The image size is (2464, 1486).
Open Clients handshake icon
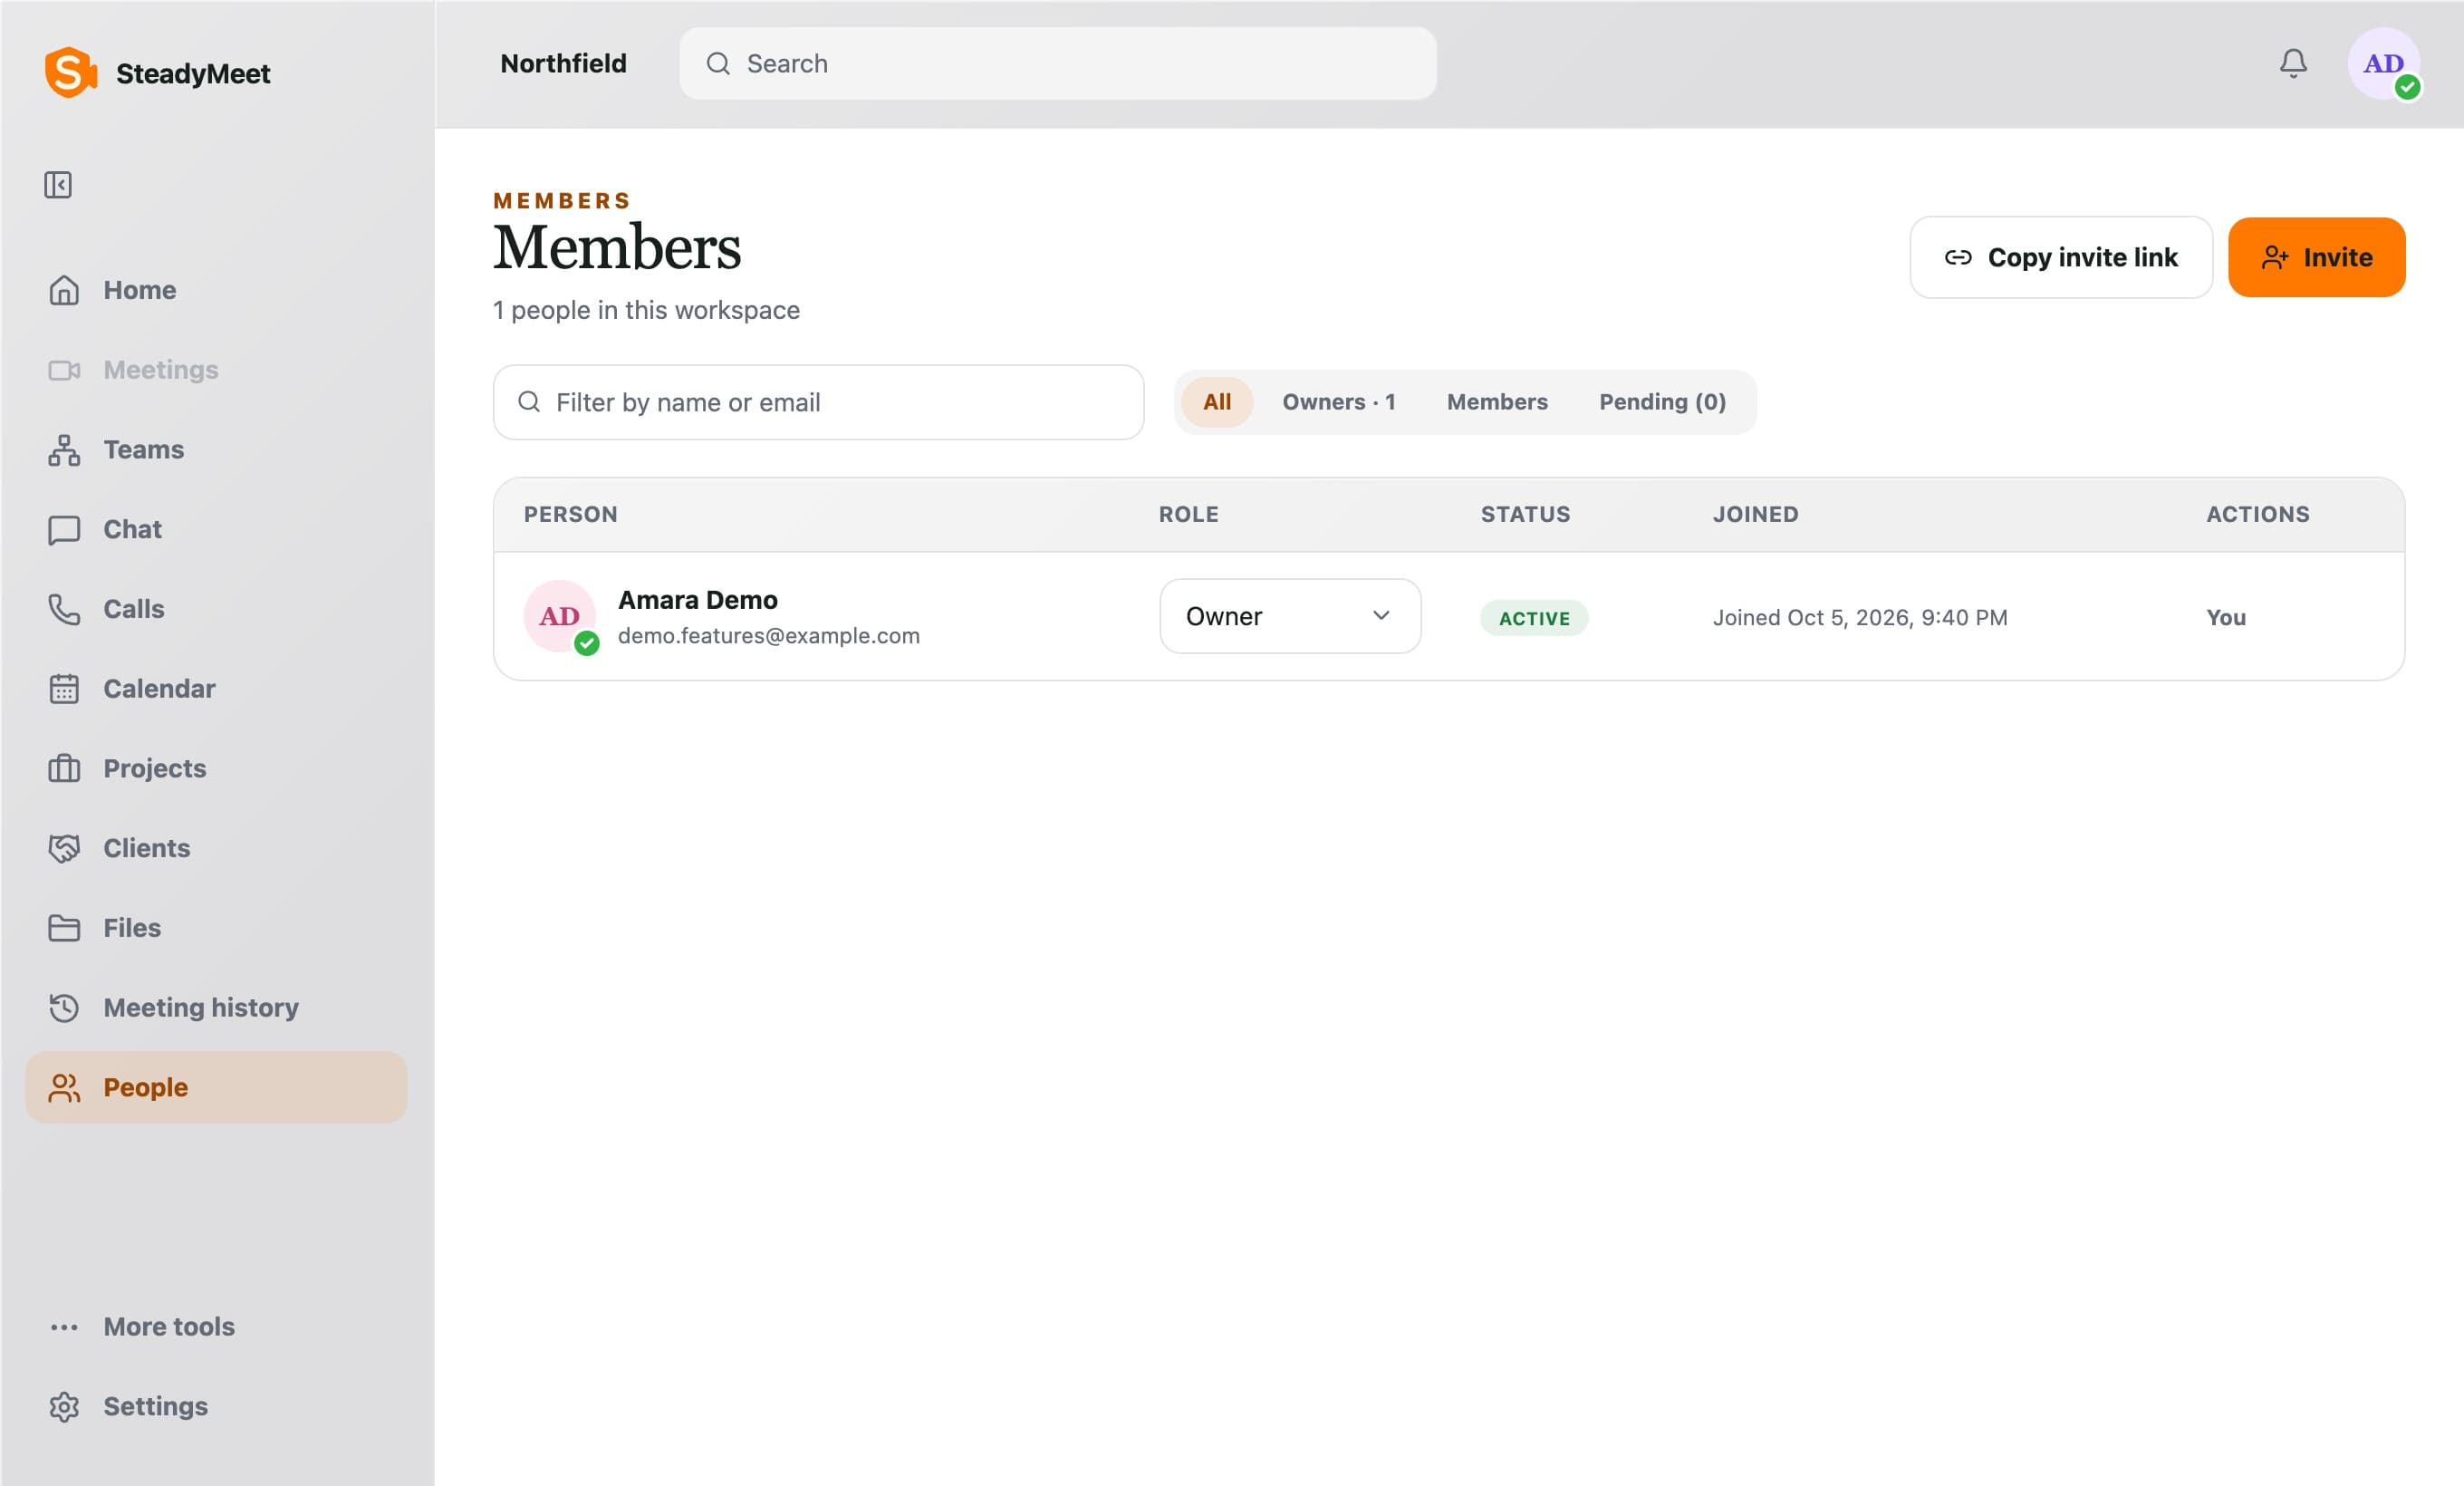click(x=64, y=849)
